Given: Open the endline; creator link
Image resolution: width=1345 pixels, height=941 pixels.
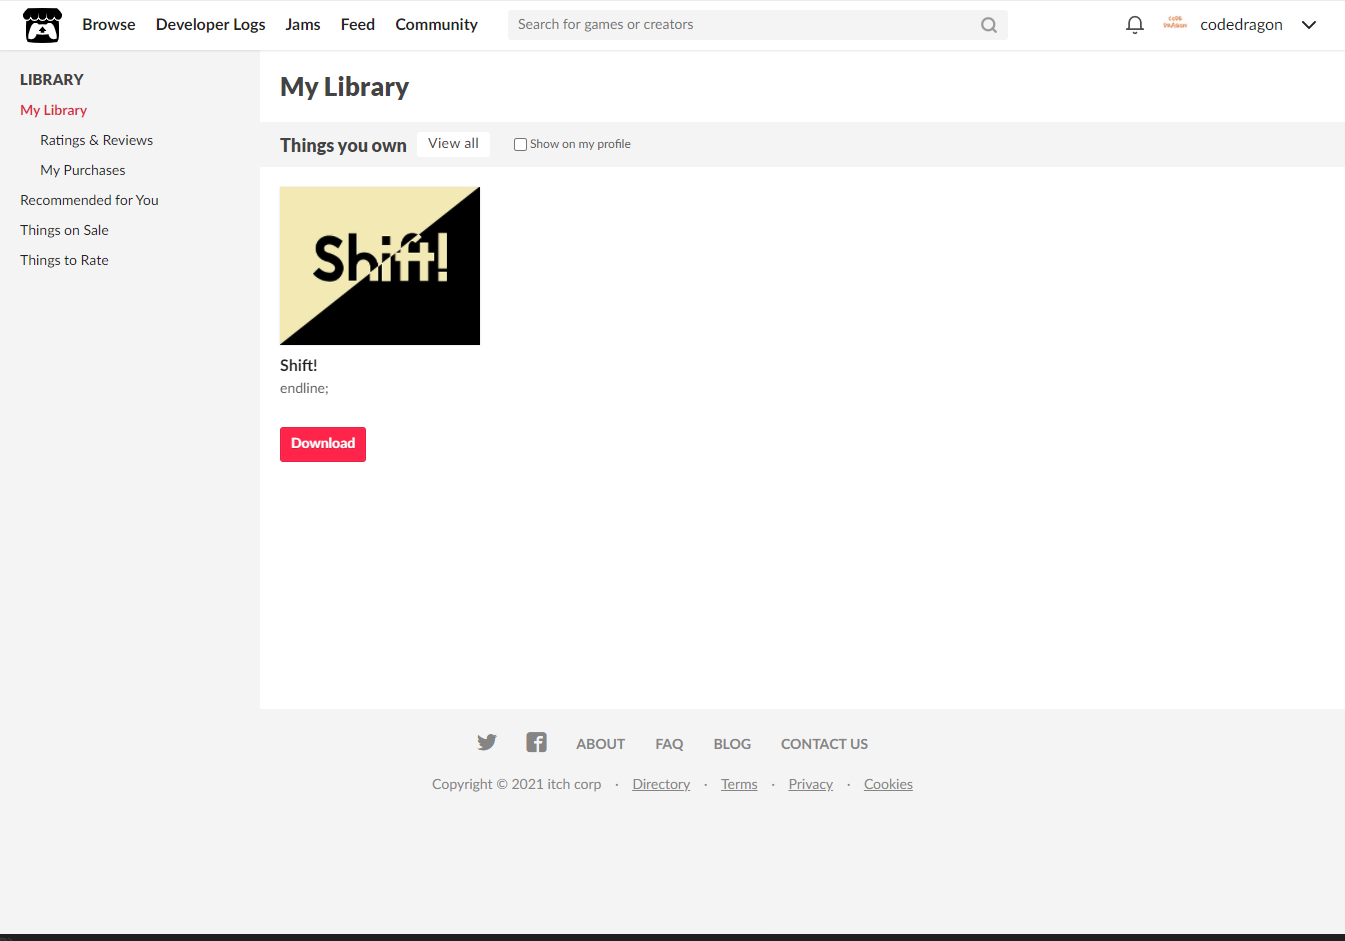Looking at the screenshot, I should coord(305,388).
